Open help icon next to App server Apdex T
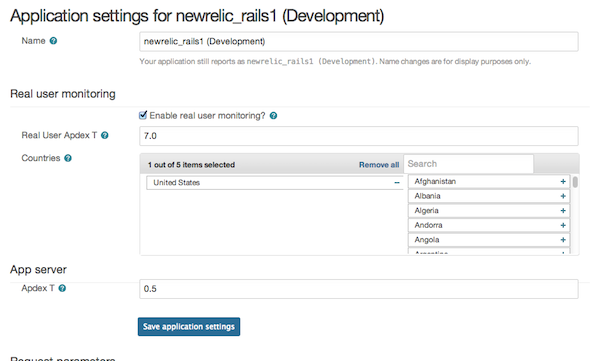This screenshot has height=361, width=600. (x=62, y=288)
